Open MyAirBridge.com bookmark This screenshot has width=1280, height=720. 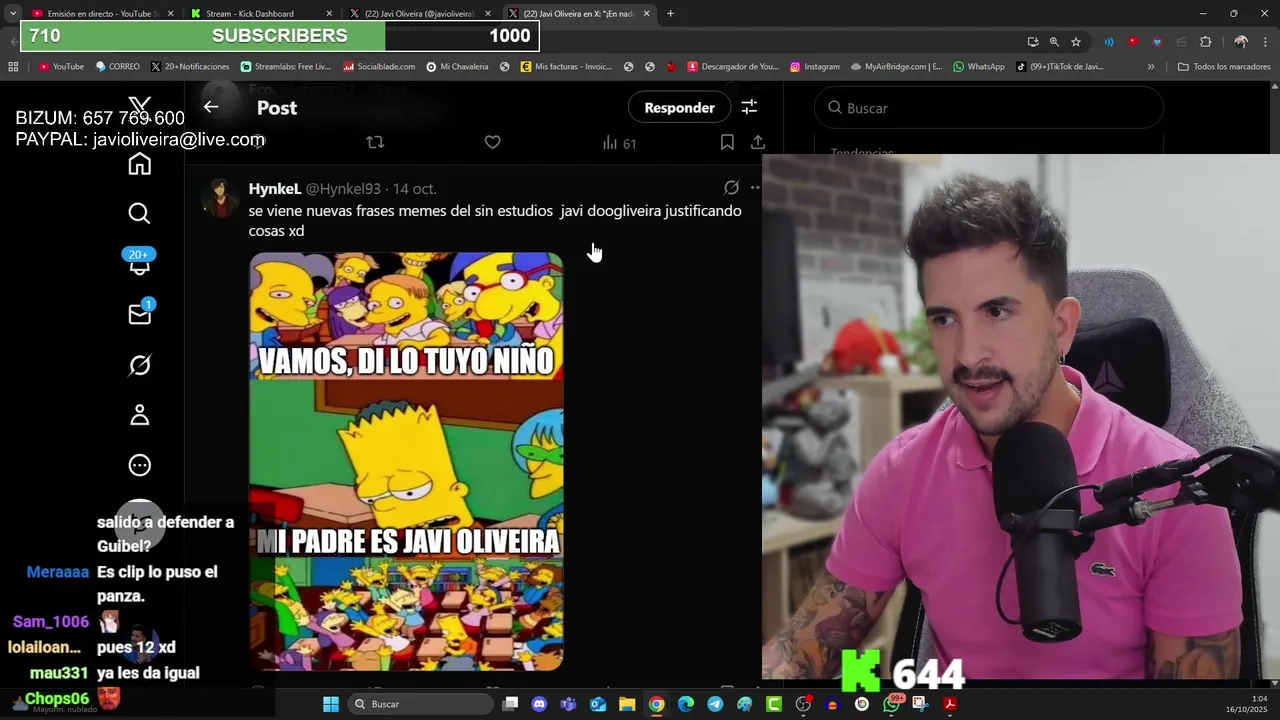[x=896, y=66]
